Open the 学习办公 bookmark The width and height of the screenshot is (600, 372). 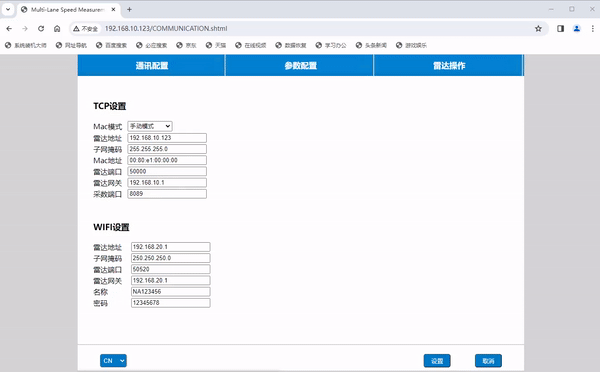click(331, 45)
